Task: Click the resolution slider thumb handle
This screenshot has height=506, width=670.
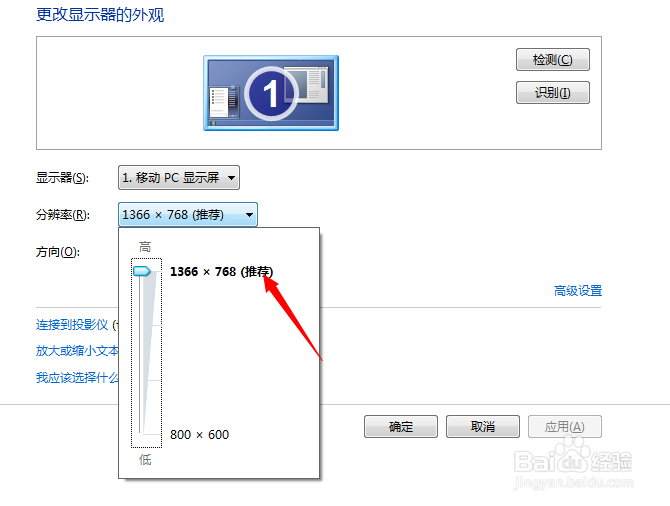Action: click(x=141, y=271)
